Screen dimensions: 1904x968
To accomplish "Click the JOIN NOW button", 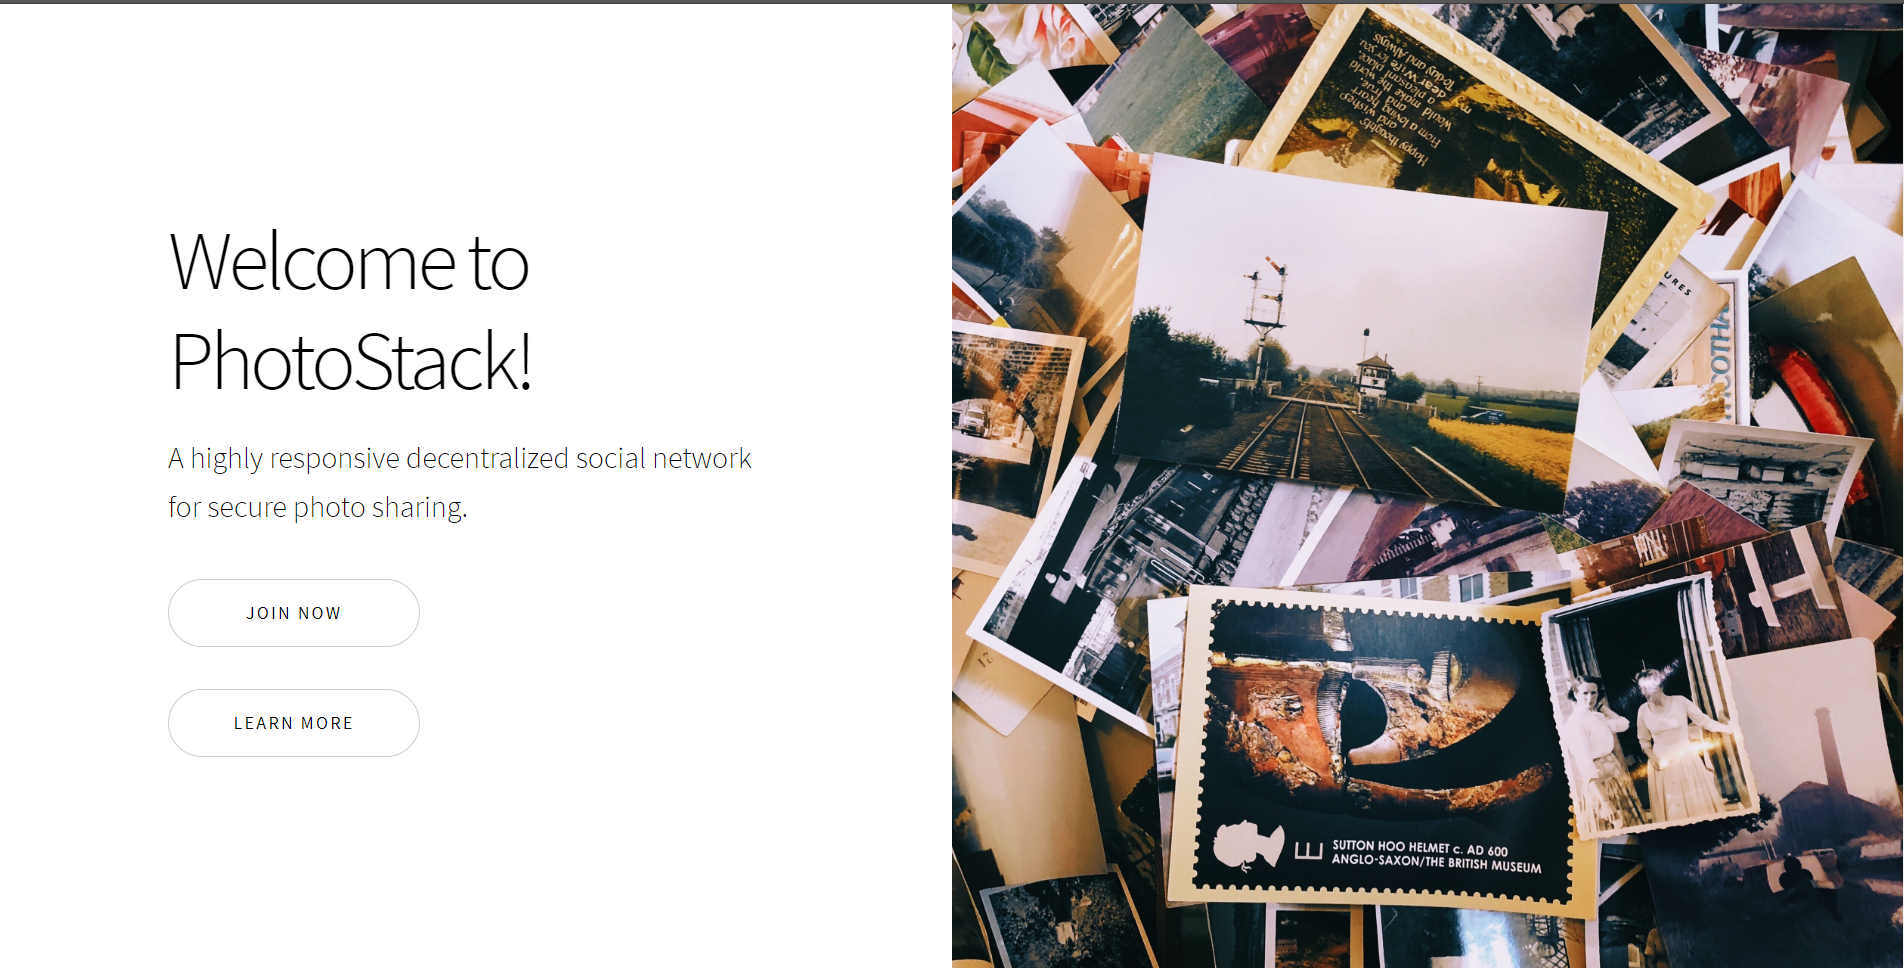I will click(x=294, y=613).
